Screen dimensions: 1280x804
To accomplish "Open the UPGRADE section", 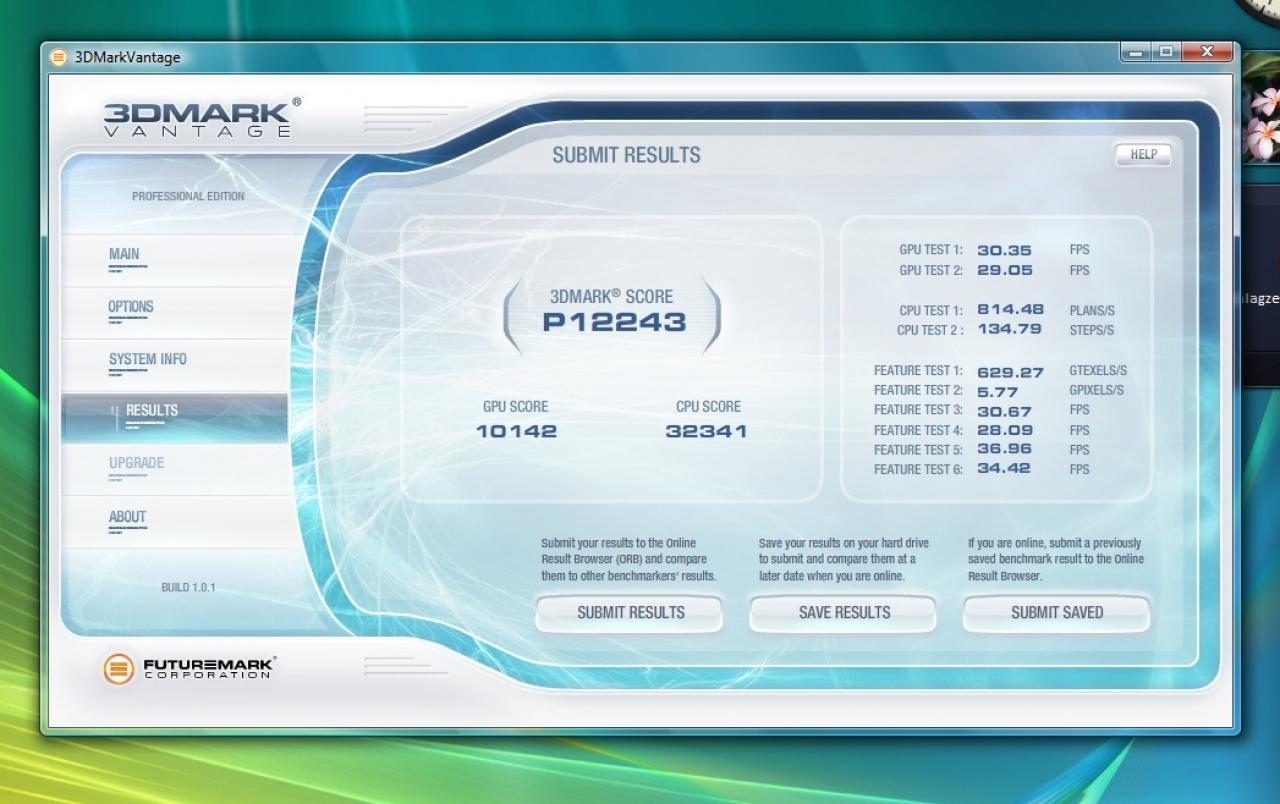I will [x=175, y=469].
